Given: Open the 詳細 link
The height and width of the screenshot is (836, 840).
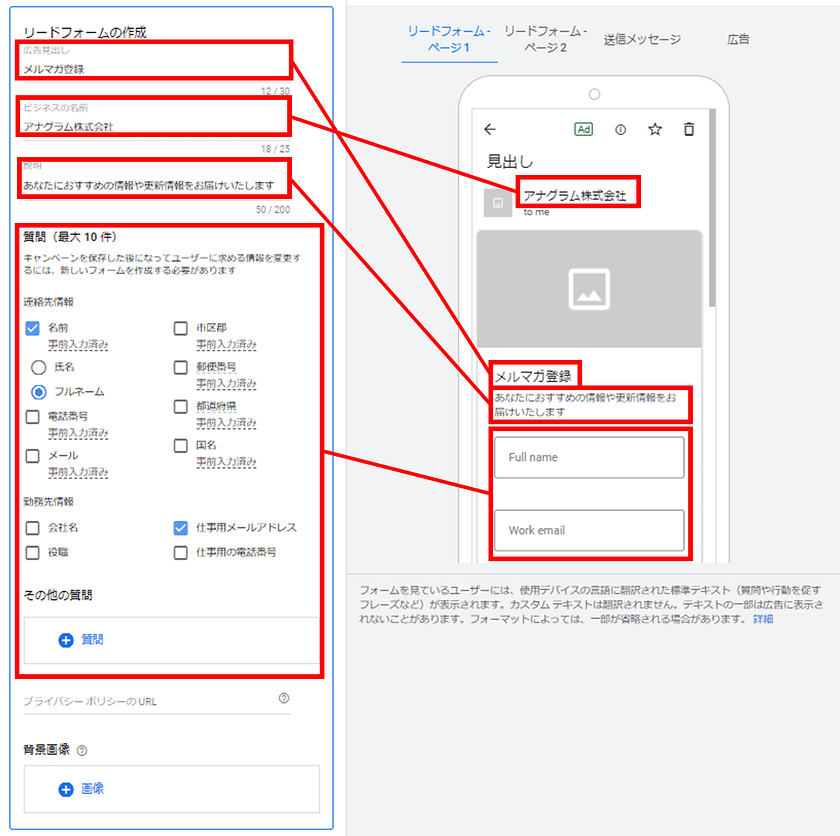Looking at the screenshot, I should tap(763, 619).
